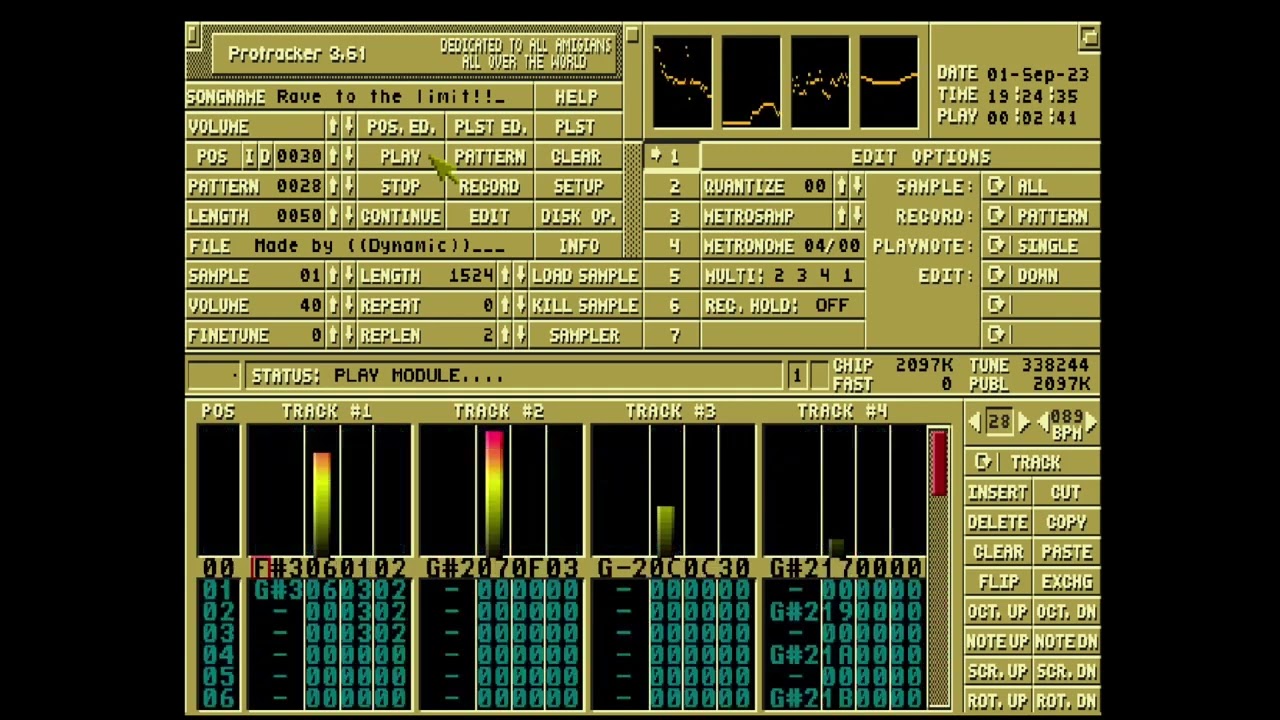Decrease BPM 089 with left arrow
The height and width of the screenshot is (720, 1280).
tap(1044, 423)
